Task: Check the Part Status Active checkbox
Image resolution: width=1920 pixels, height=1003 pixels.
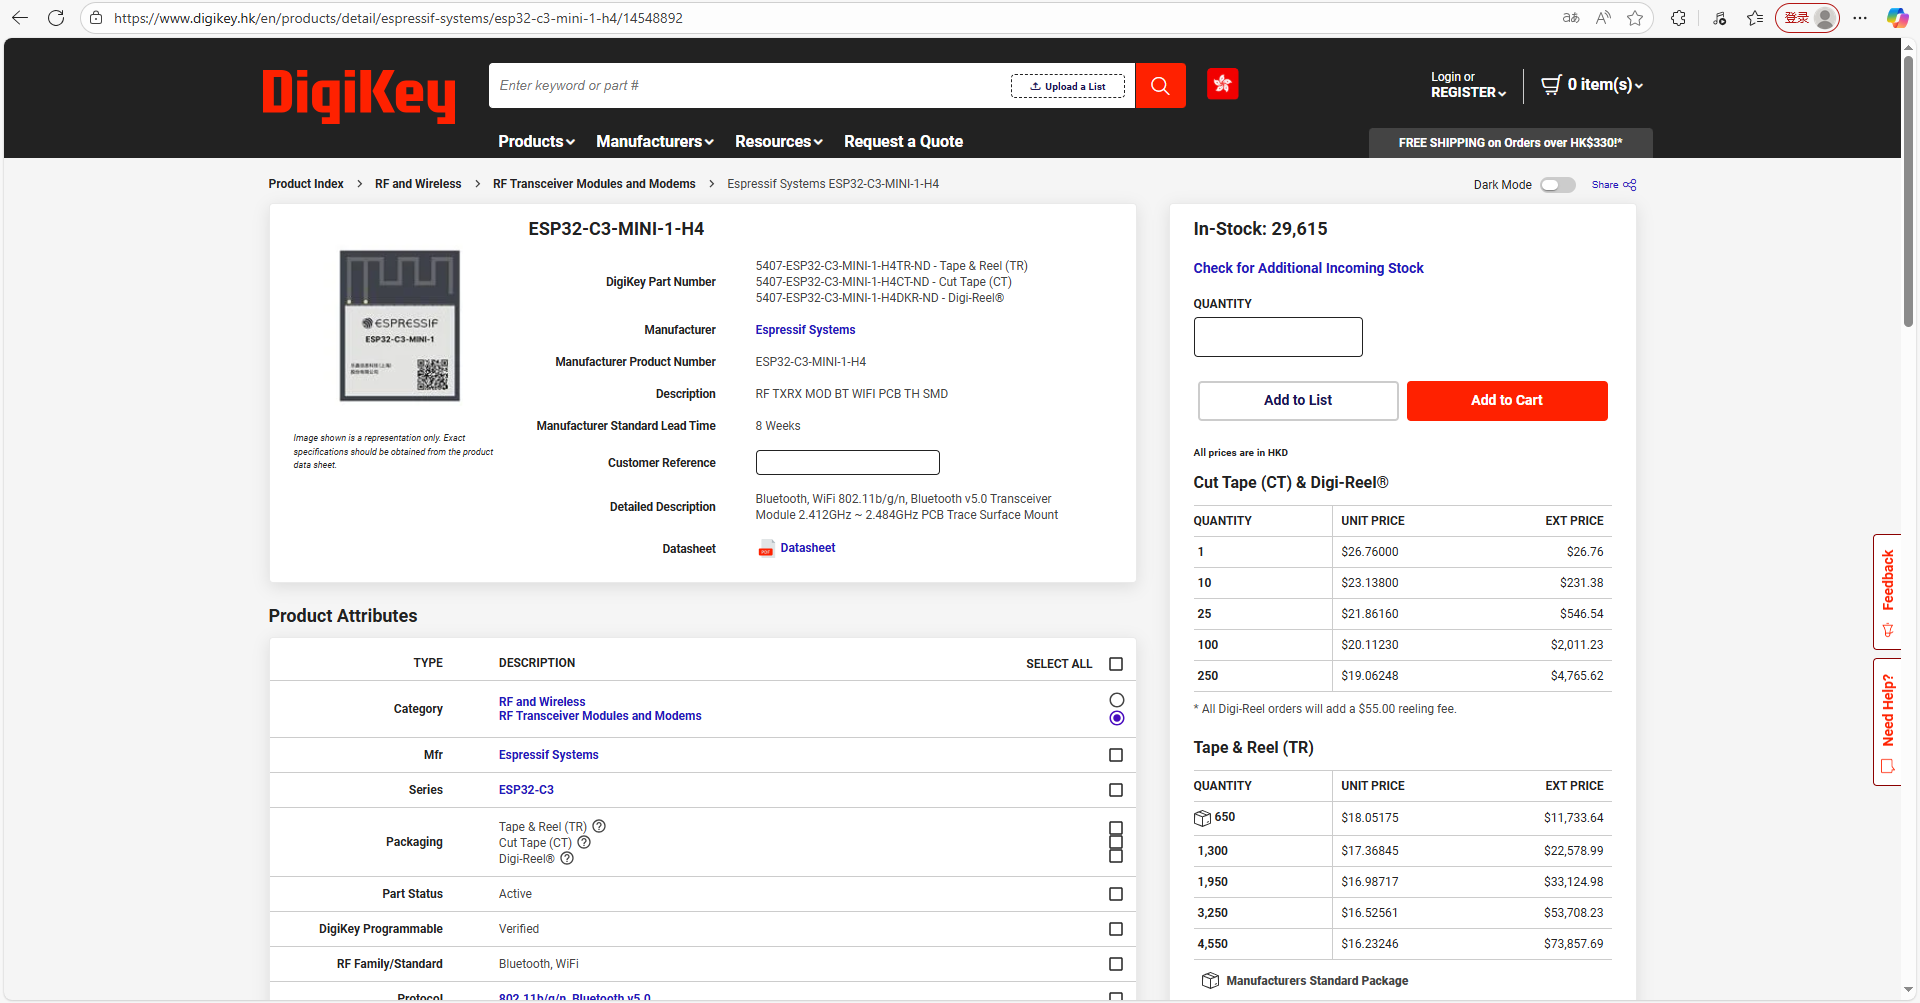Action: coord(1116,894)
